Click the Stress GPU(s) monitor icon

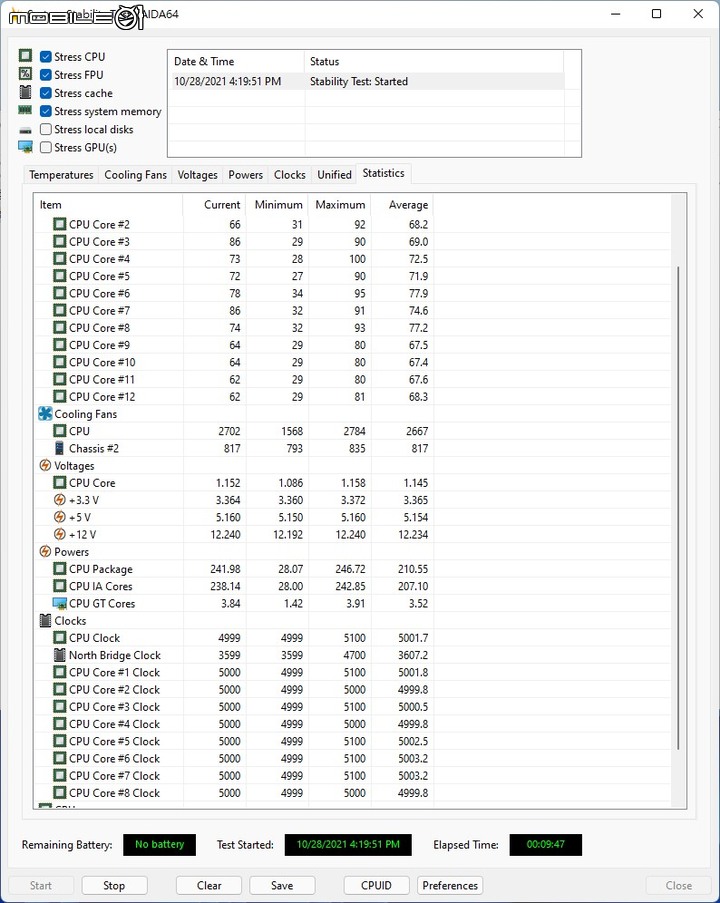[25, 147]
